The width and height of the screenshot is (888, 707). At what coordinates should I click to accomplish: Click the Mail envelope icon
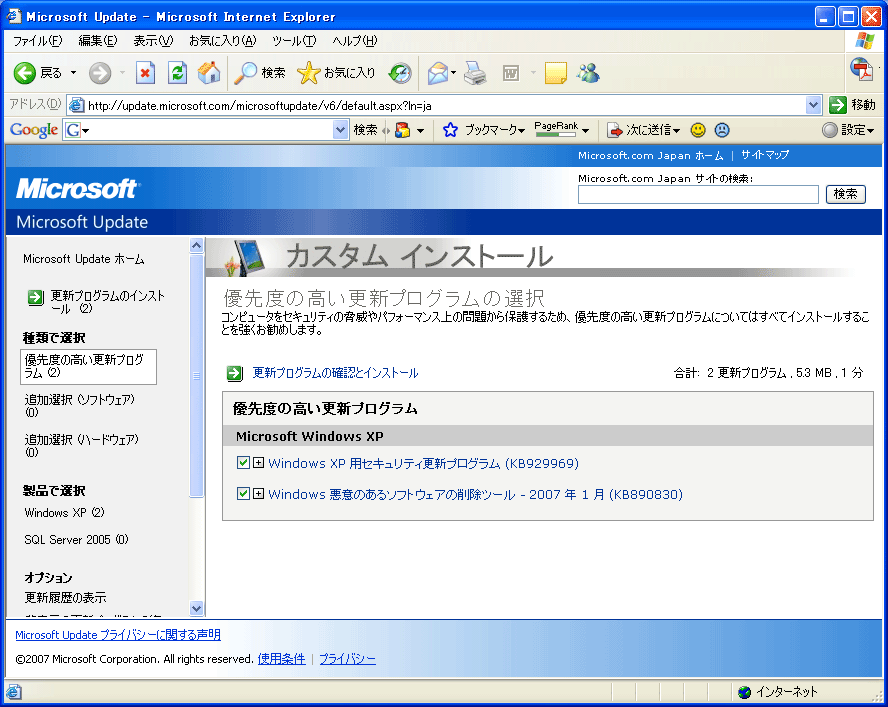(438, 73)
